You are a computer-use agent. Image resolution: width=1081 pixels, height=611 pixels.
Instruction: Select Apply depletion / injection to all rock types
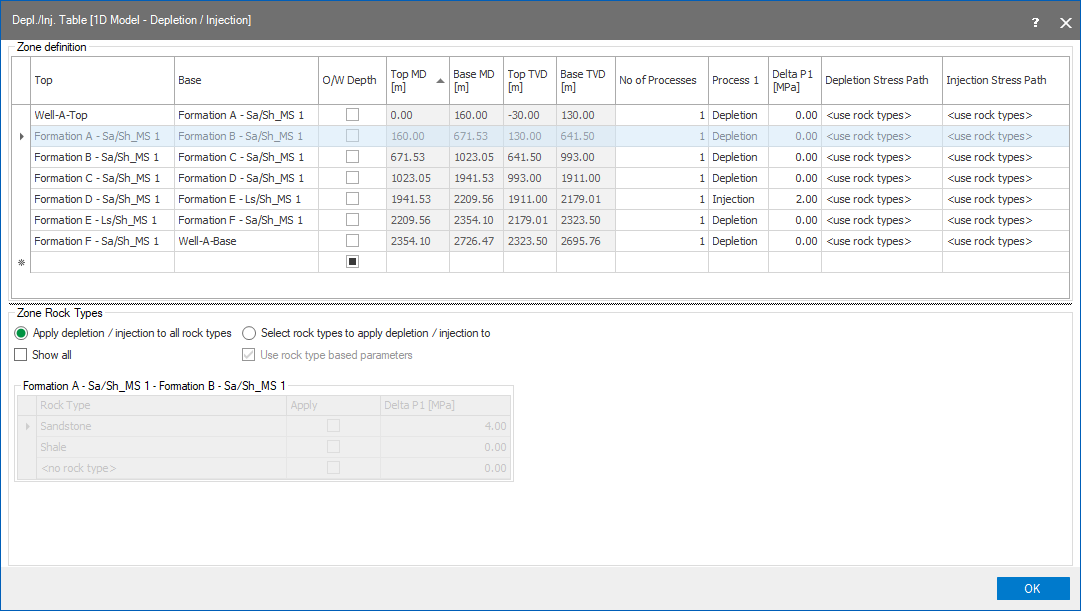point(21,333)
